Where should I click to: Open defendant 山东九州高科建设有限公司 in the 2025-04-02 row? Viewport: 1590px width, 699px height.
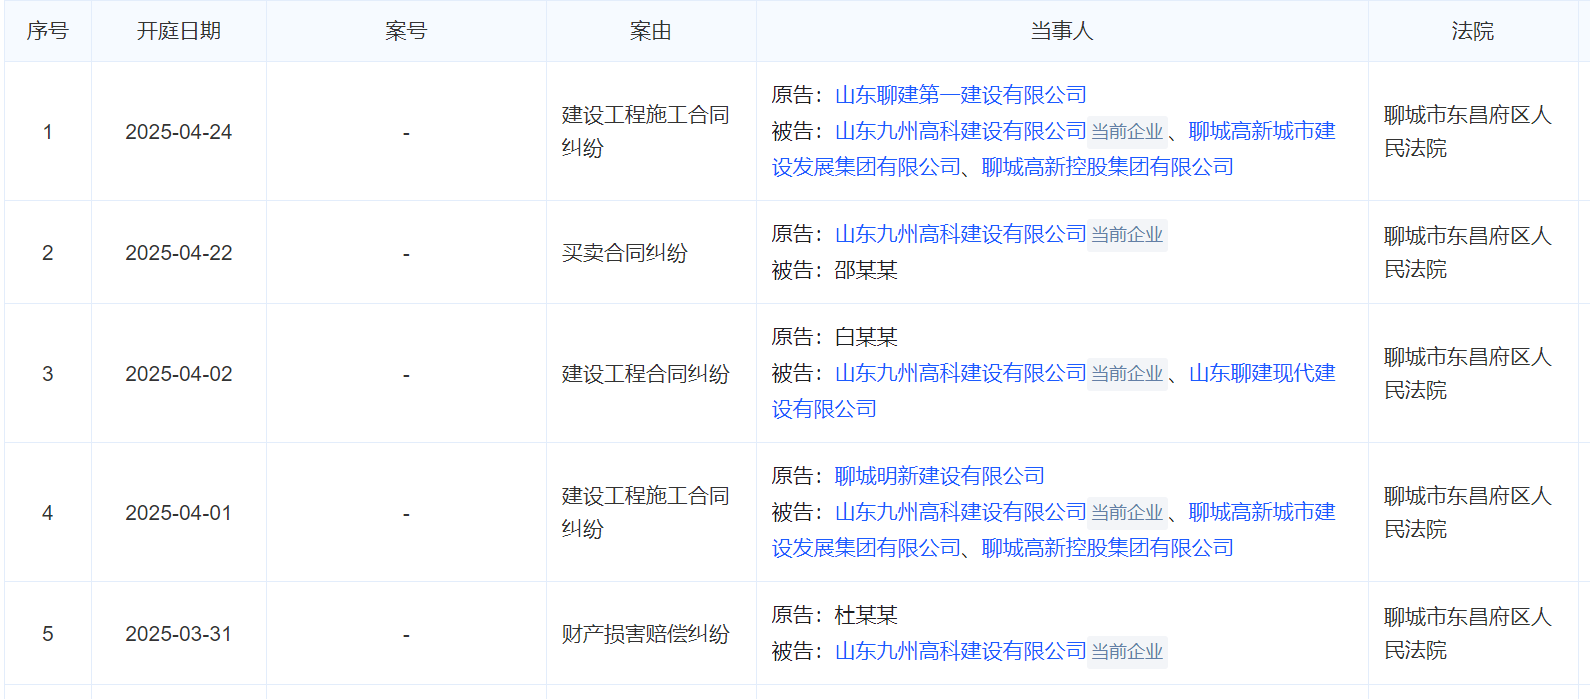960,373
